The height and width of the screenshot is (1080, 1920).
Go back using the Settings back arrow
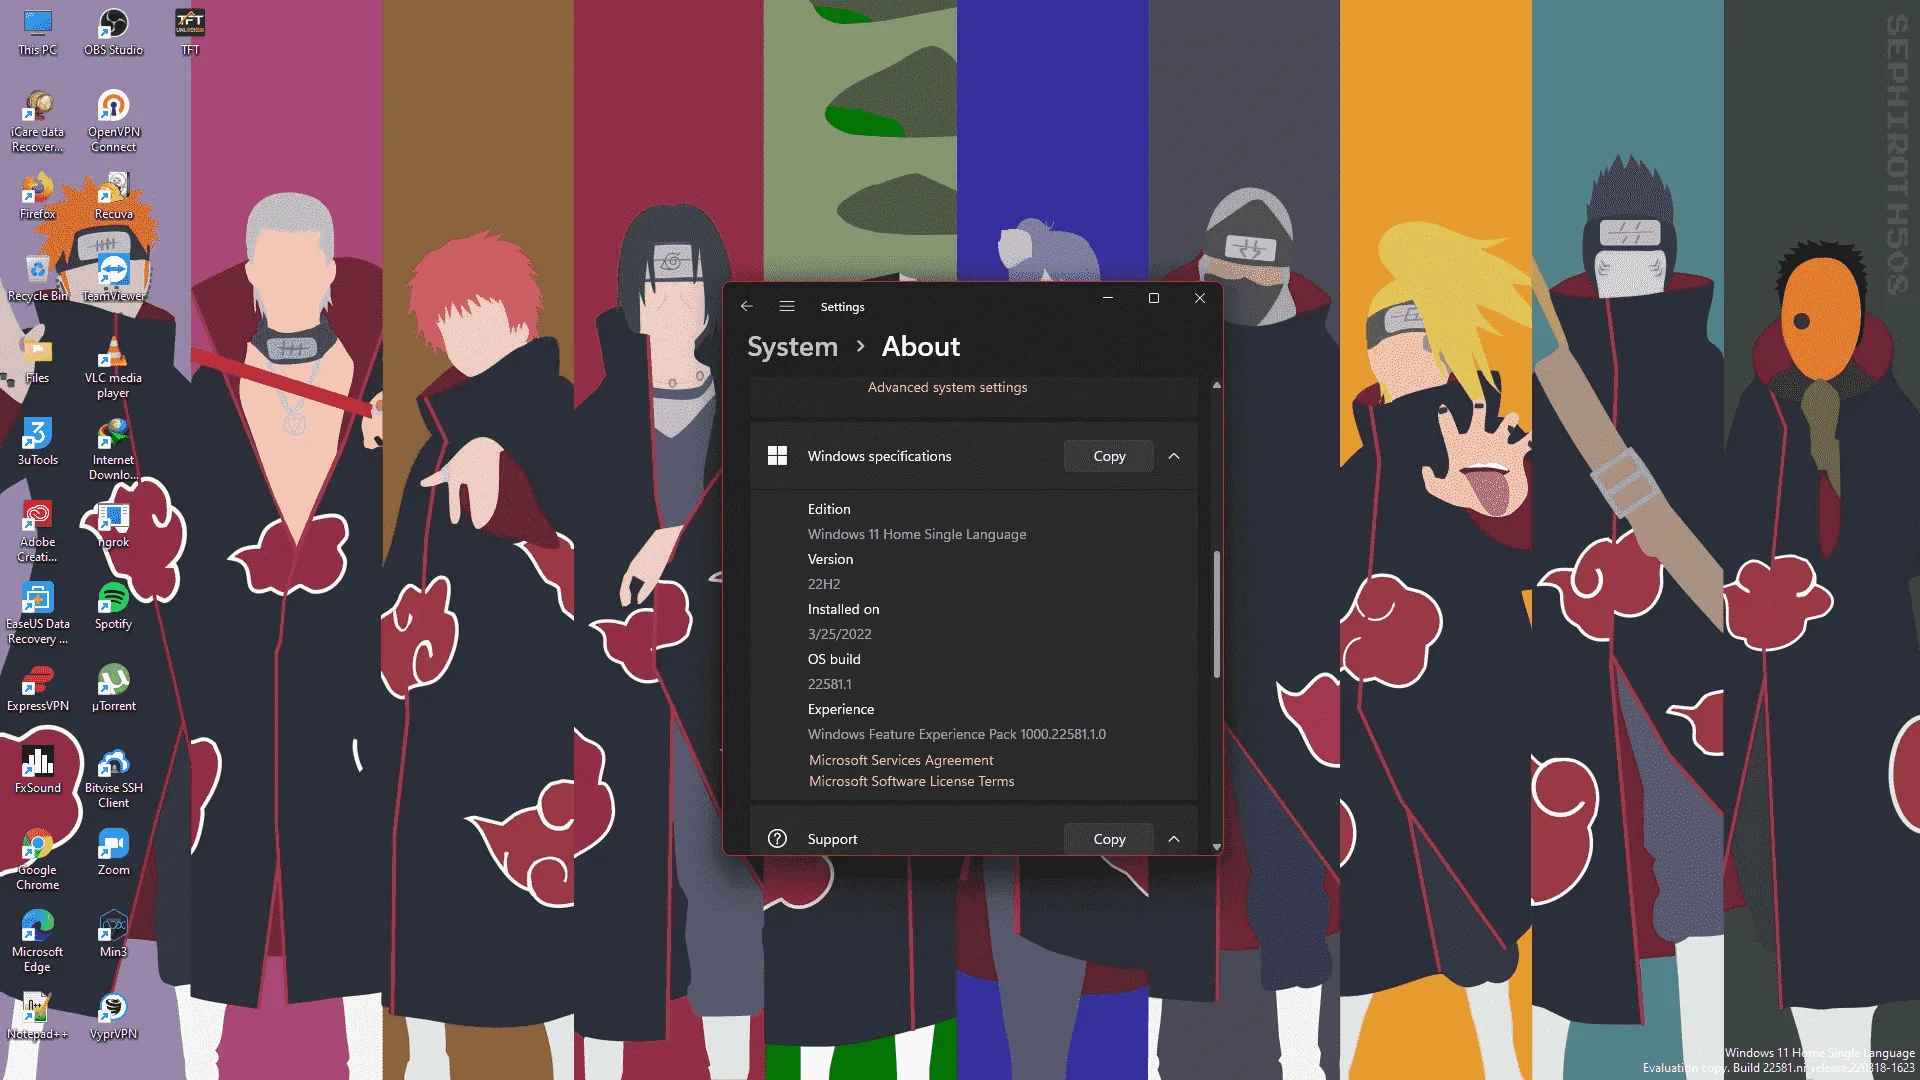746,306
